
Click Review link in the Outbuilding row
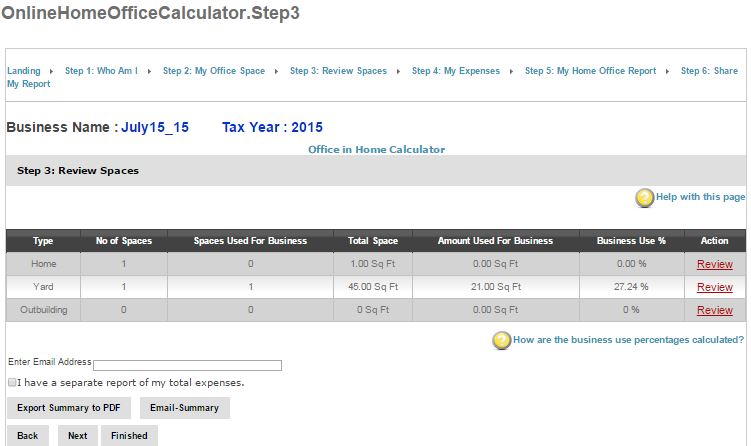715,310
